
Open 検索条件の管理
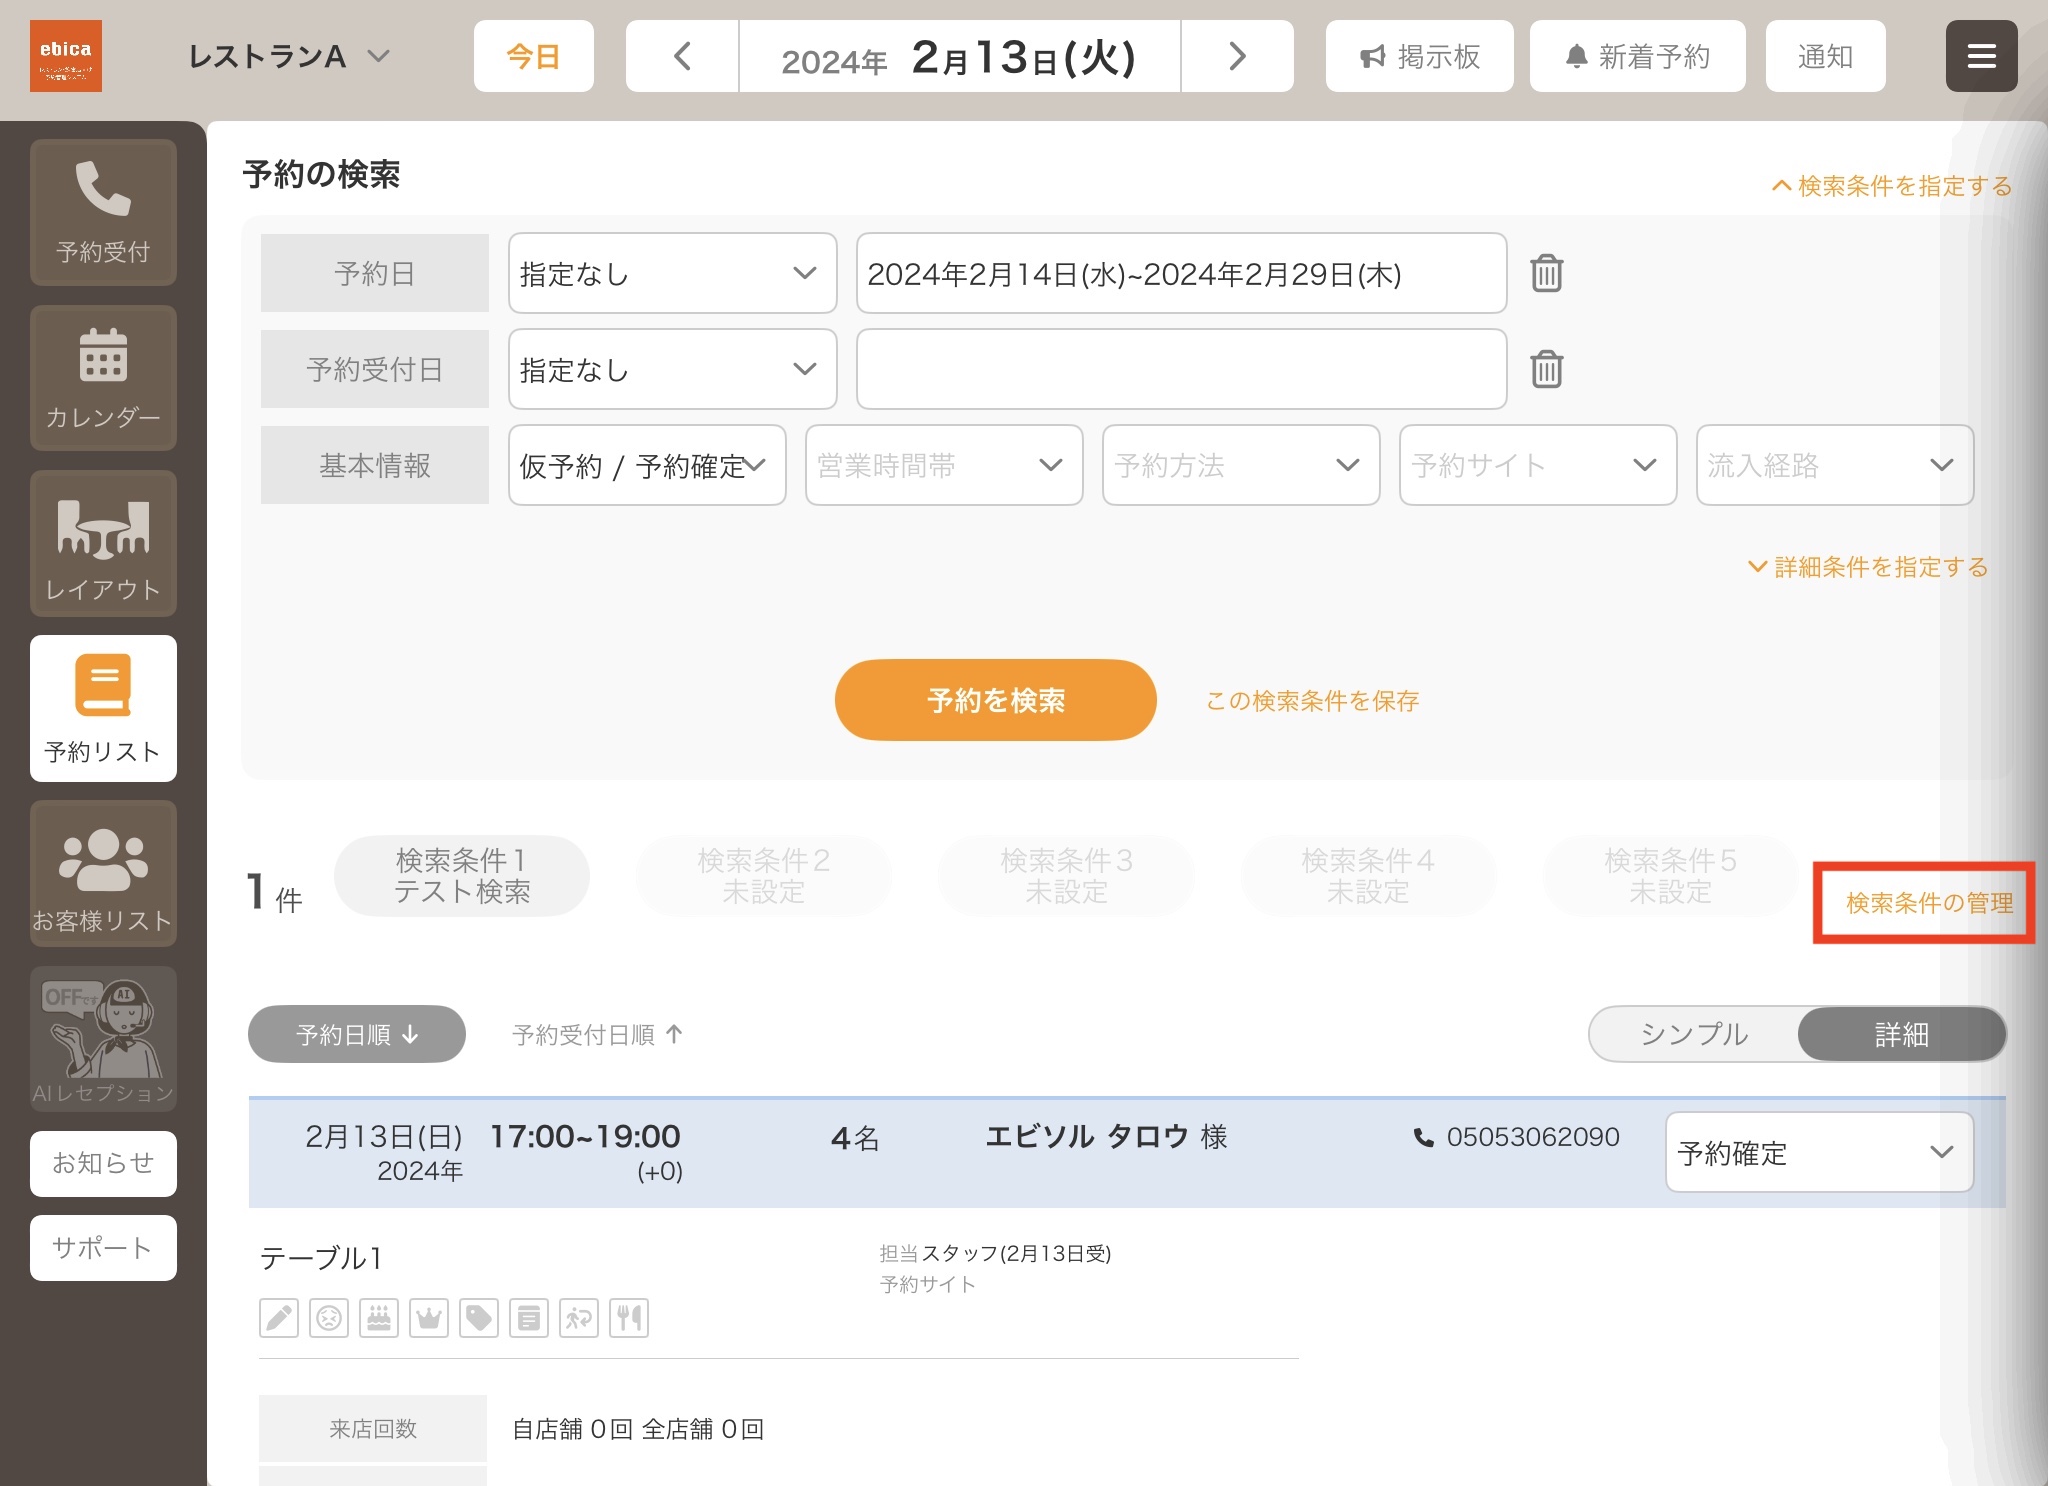[1929, 903]
